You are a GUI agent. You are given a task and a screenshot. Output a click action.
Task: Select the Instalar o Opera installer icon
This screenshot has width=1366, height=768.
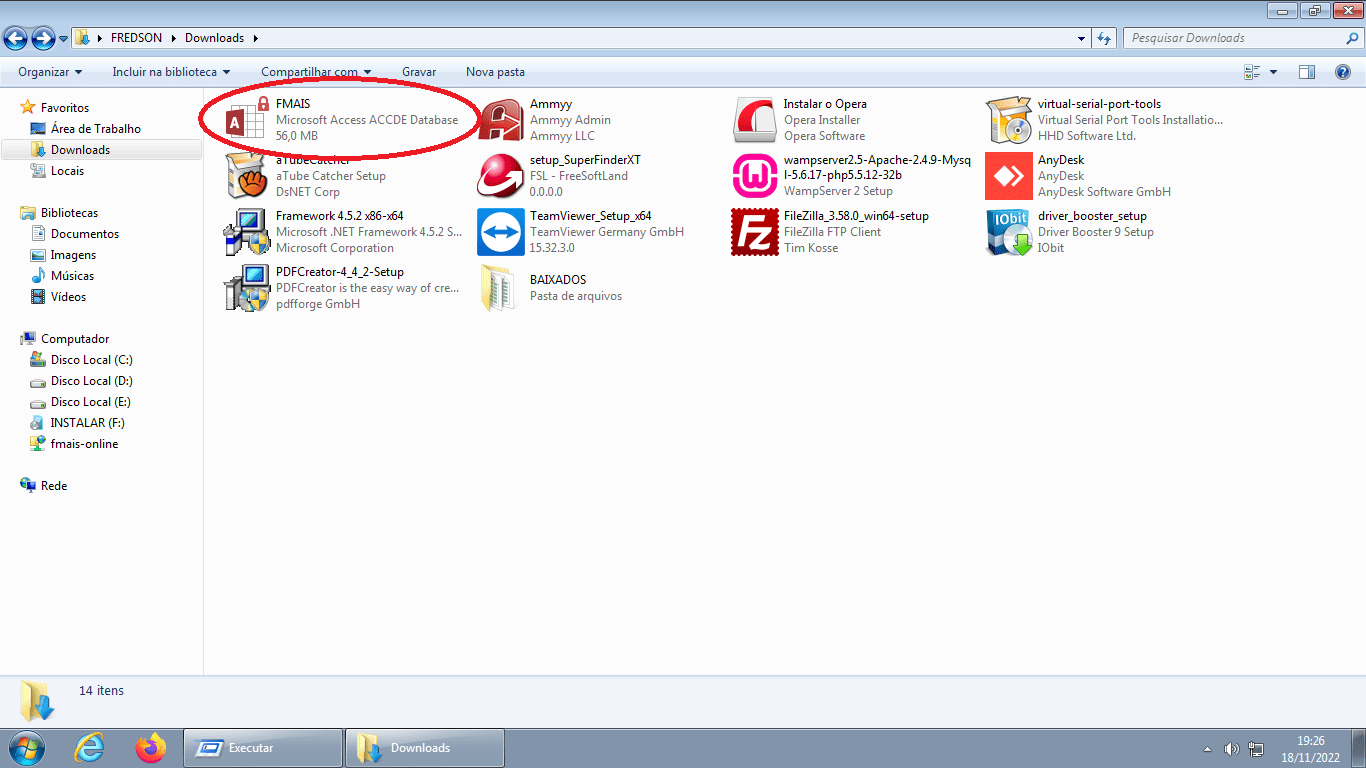pyautogui.click(x=754, y=120)
